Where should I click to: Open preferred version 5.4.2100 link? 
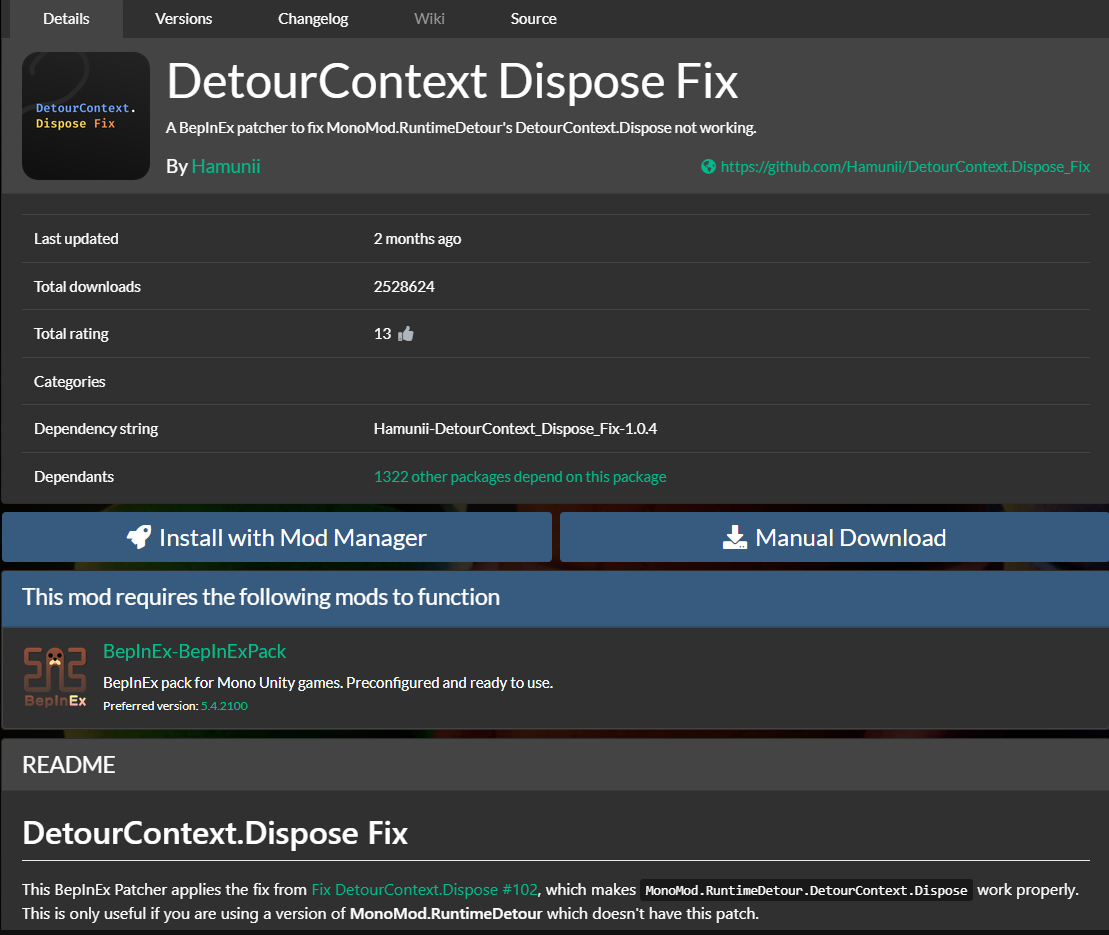pyautogui.click(x=224, y=706)
